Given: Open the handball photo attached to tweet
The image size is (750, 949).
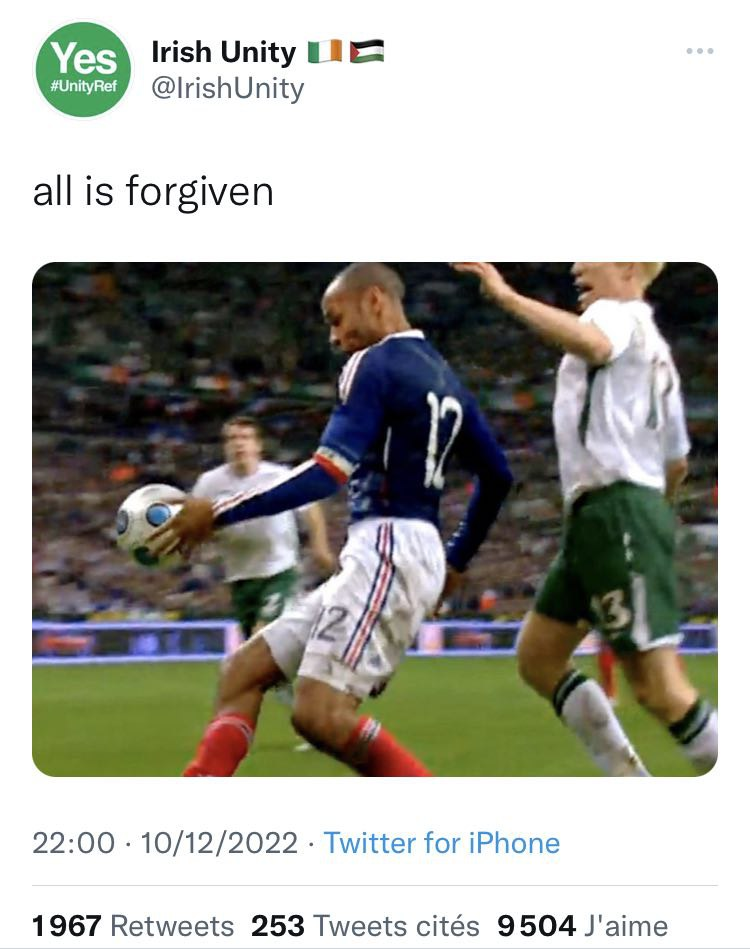Looking at the screenshot, I should [375, 519].
